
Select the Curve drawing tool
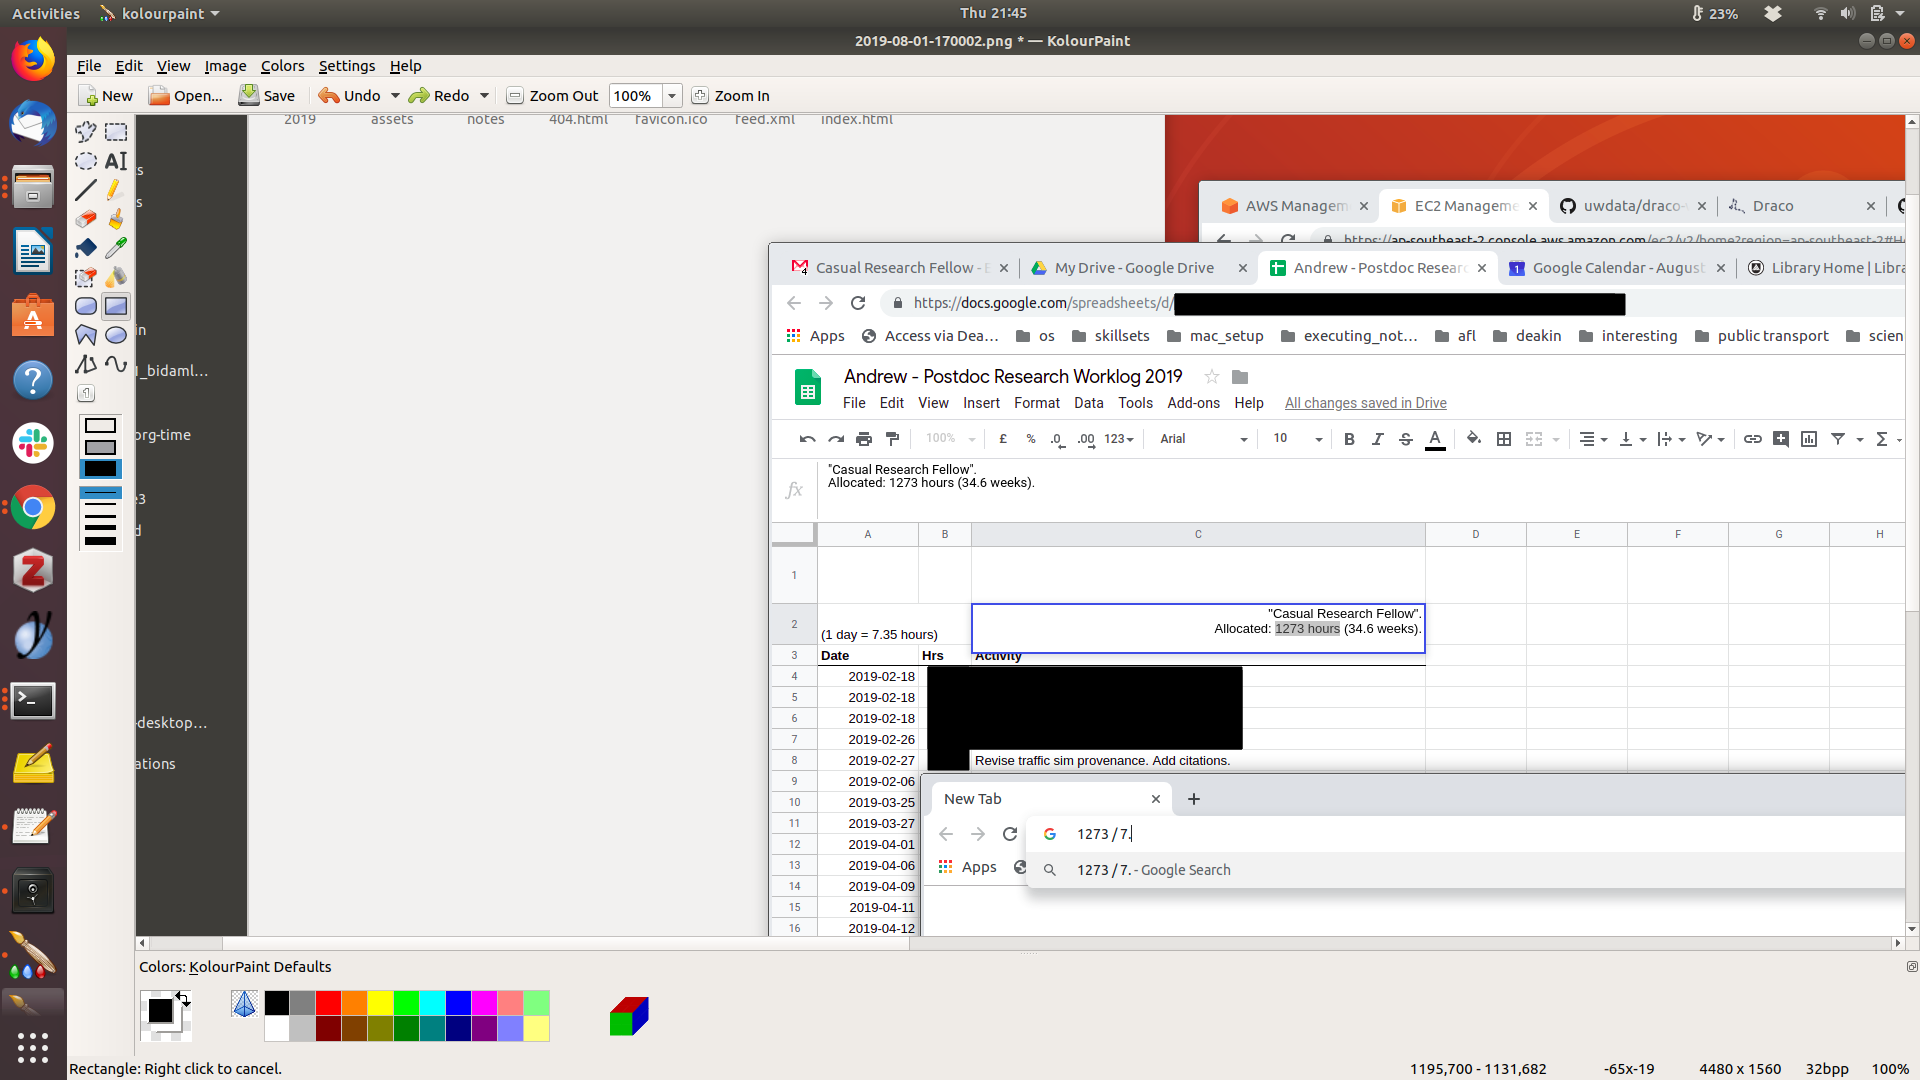[116, 364]
